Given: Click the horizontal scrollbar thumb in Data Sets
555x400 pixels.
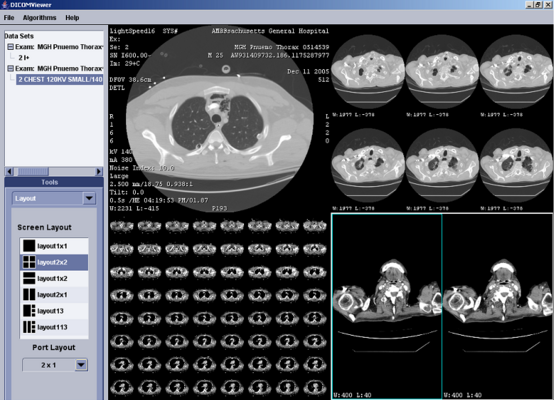Looking at the screenshot, I should click(x=31, y=172).
